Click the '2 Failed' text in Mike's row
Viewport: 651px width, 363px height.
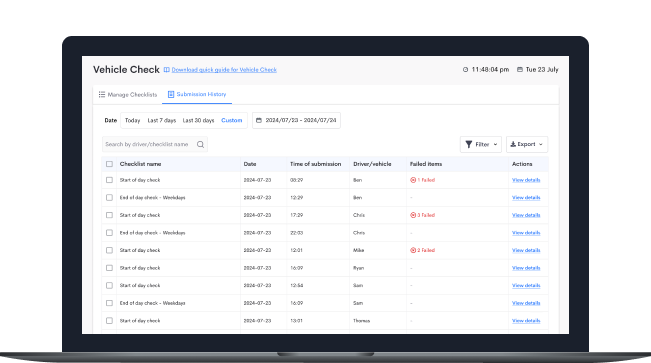pyautogui.click(x=426, y=250)
